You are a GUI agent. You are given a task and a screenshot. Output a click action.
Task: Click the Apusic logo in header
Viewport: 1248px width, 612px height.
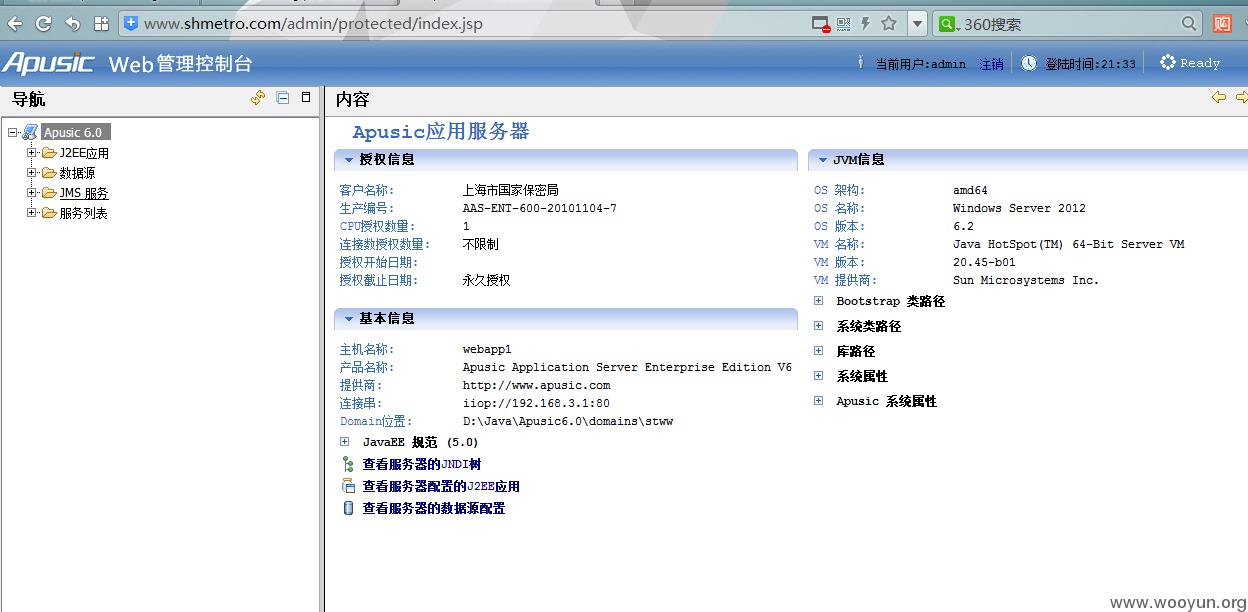point(48,63)
